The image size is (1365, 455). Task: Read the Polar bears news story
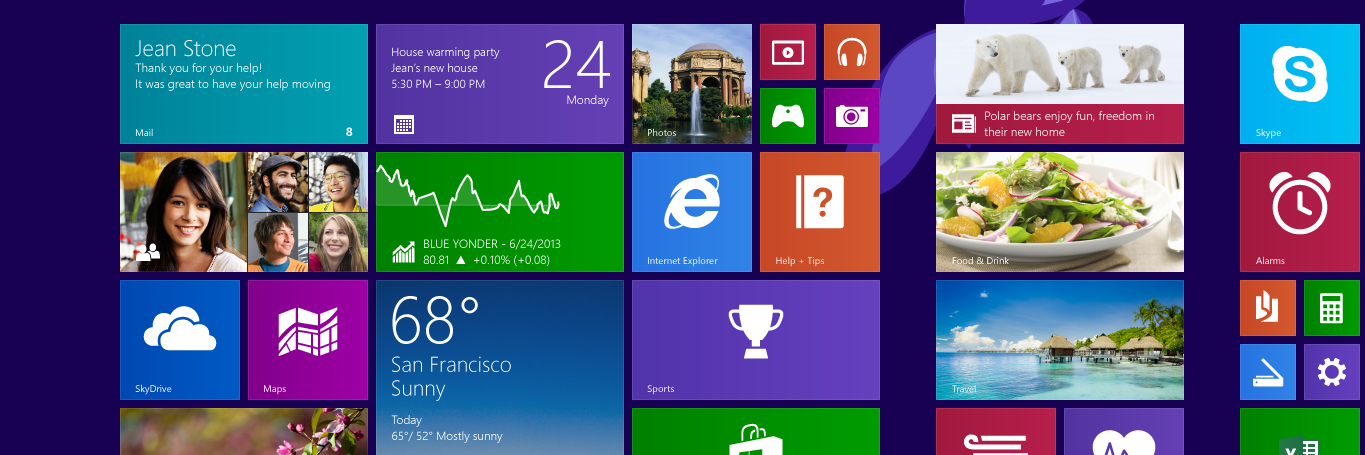coord(1060,84)
